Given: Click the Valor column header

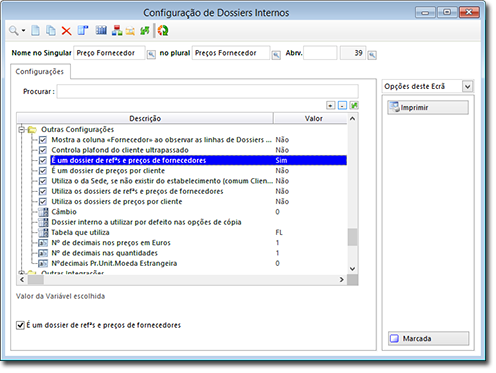Looking at the screenshot, I should pos(314,118).
